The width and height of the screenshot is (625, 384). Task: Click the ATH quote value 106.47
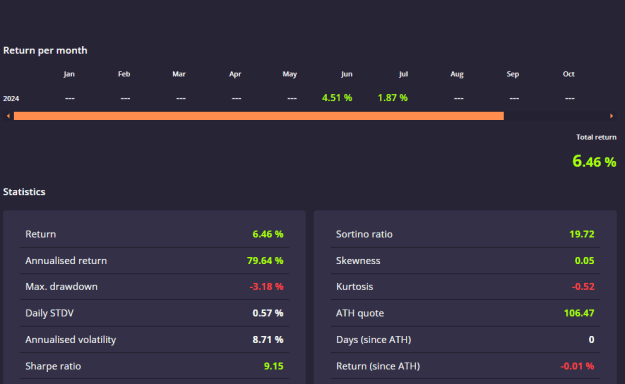click(579, 313)
